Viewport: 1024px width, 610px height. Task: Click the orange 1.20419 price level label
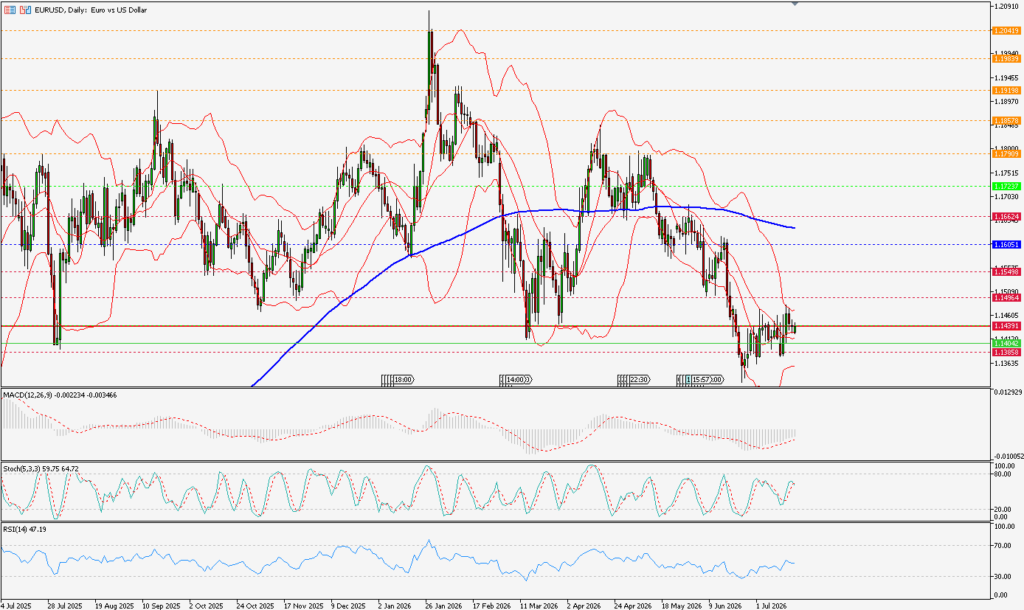click(x=1006, y=31)
